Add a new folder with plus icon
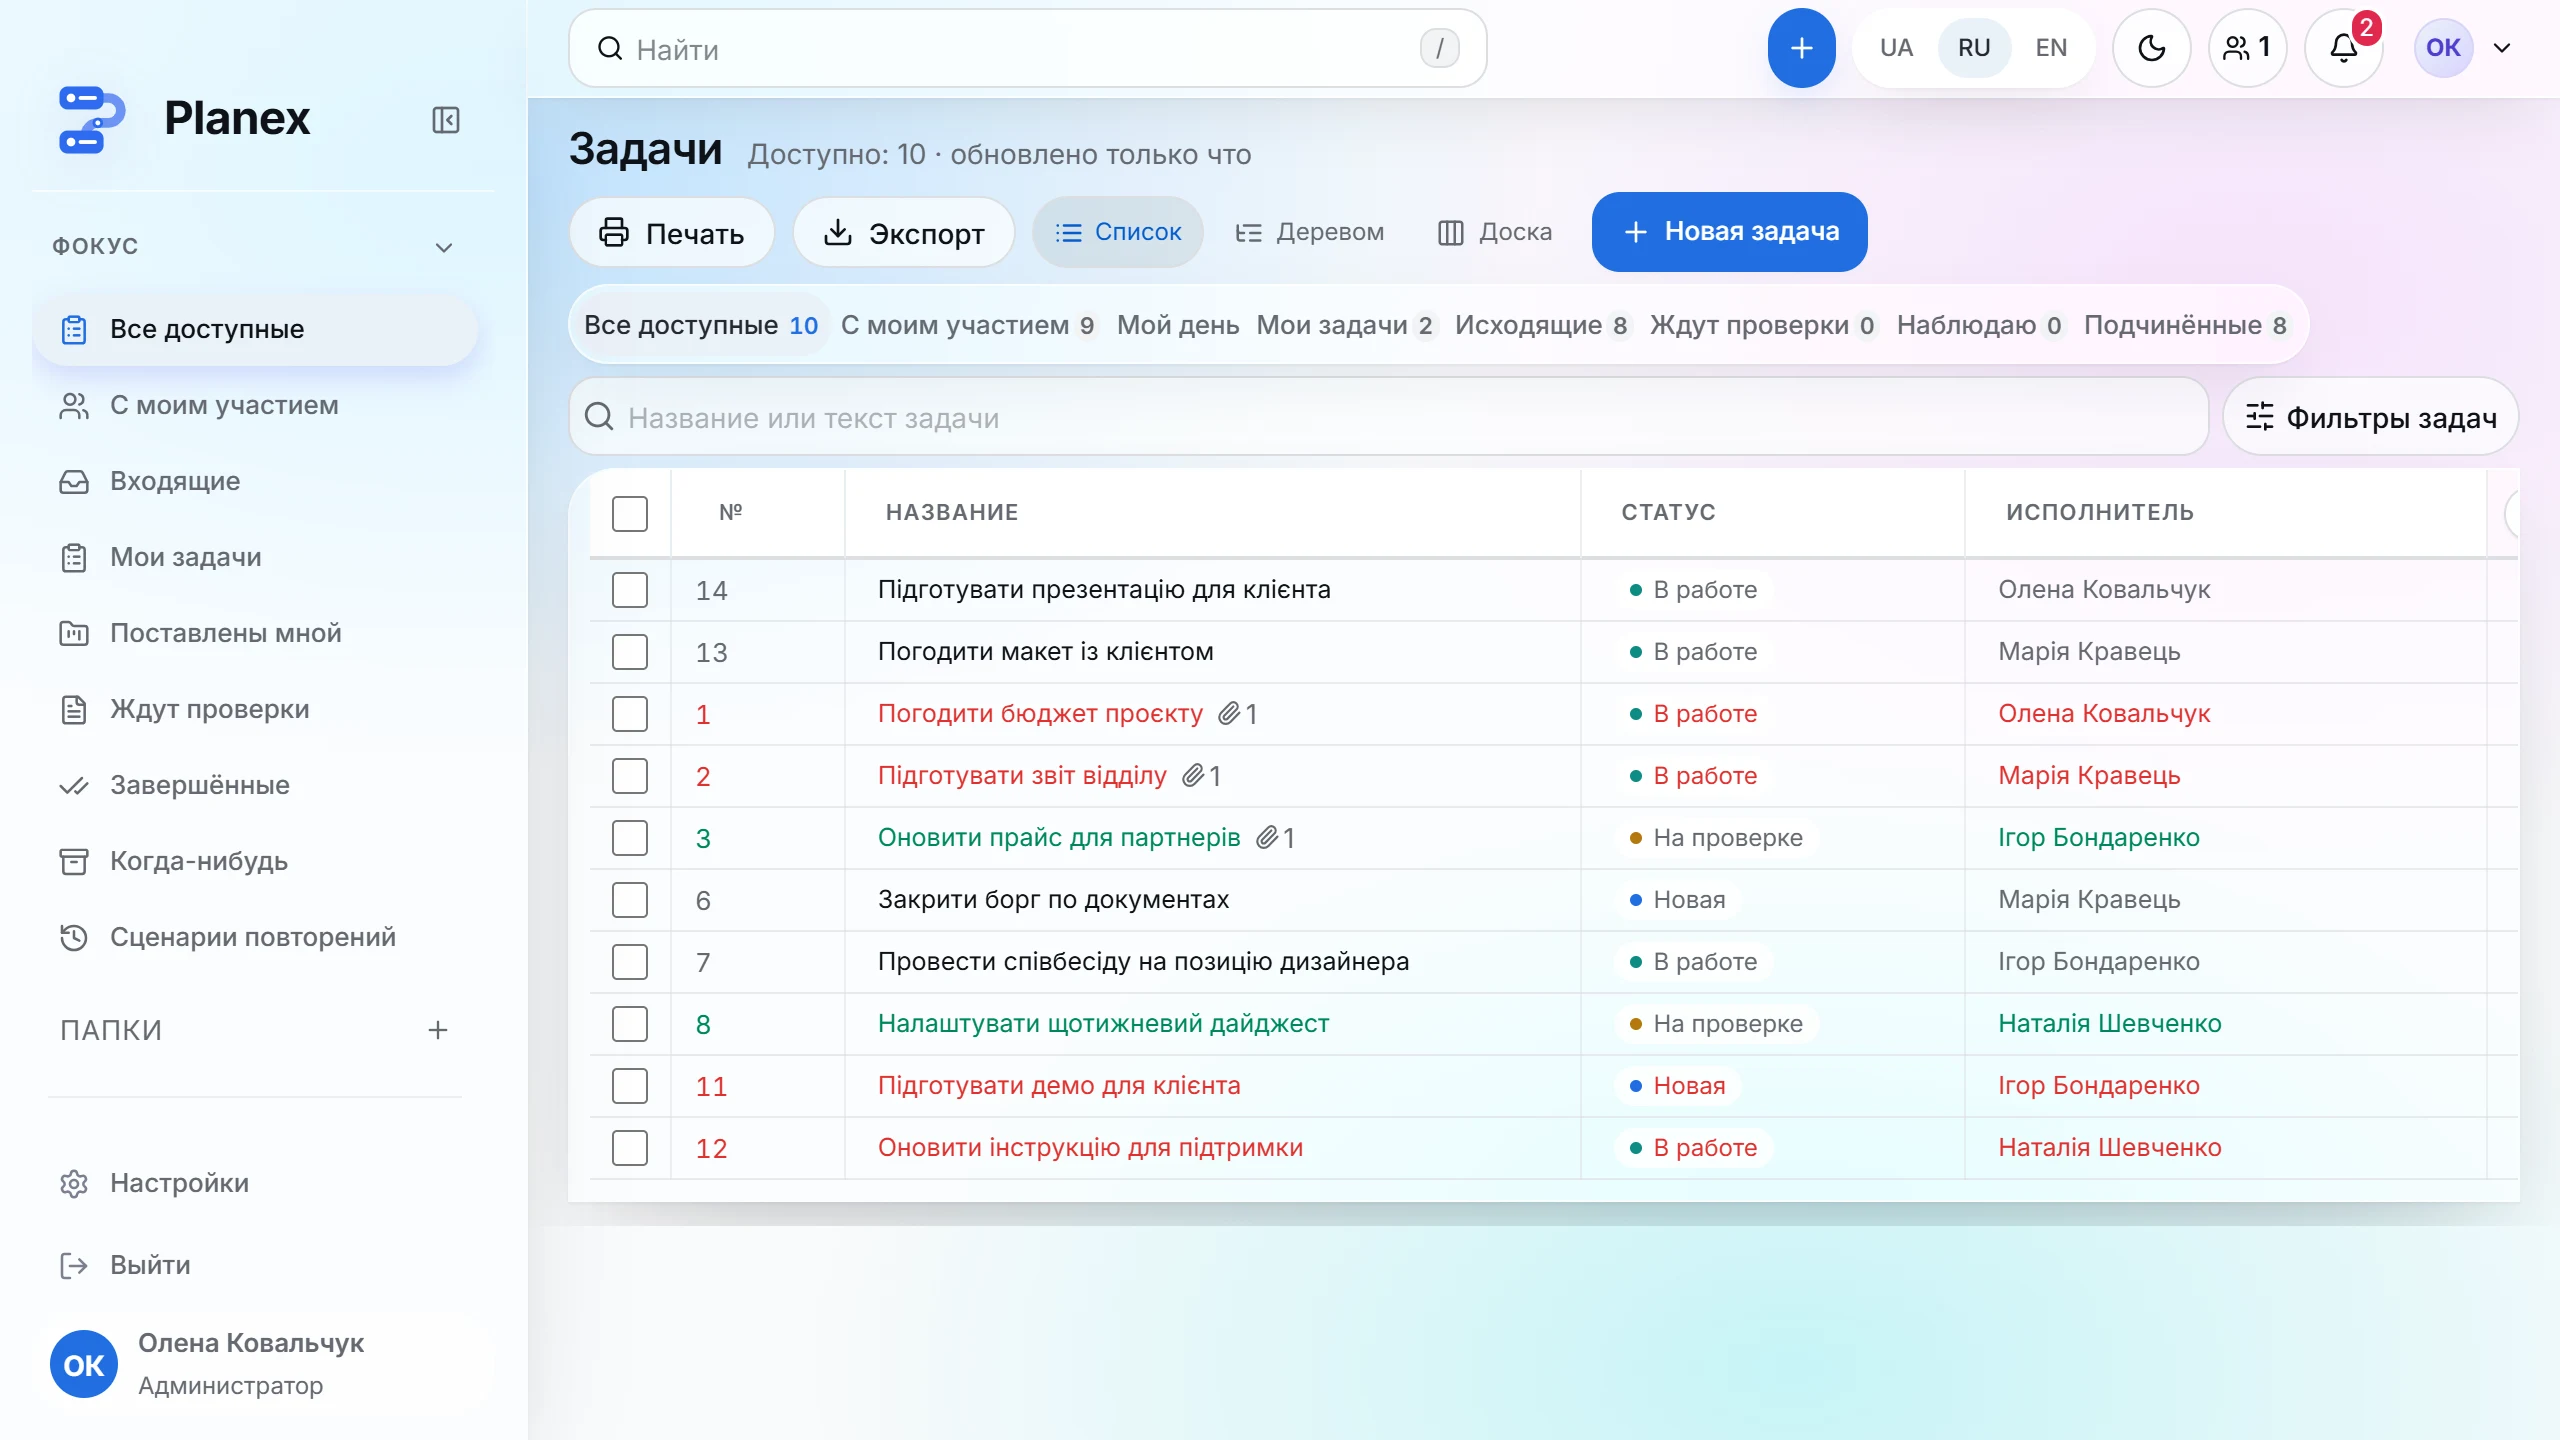 pos(438,1030)
